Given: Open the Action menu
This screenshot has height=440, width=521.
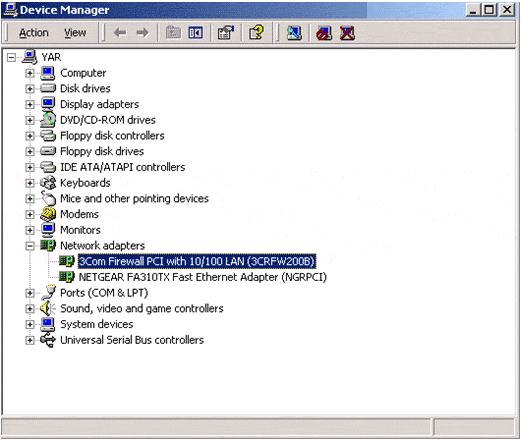Looking at the screenshot, I should 34,33.
